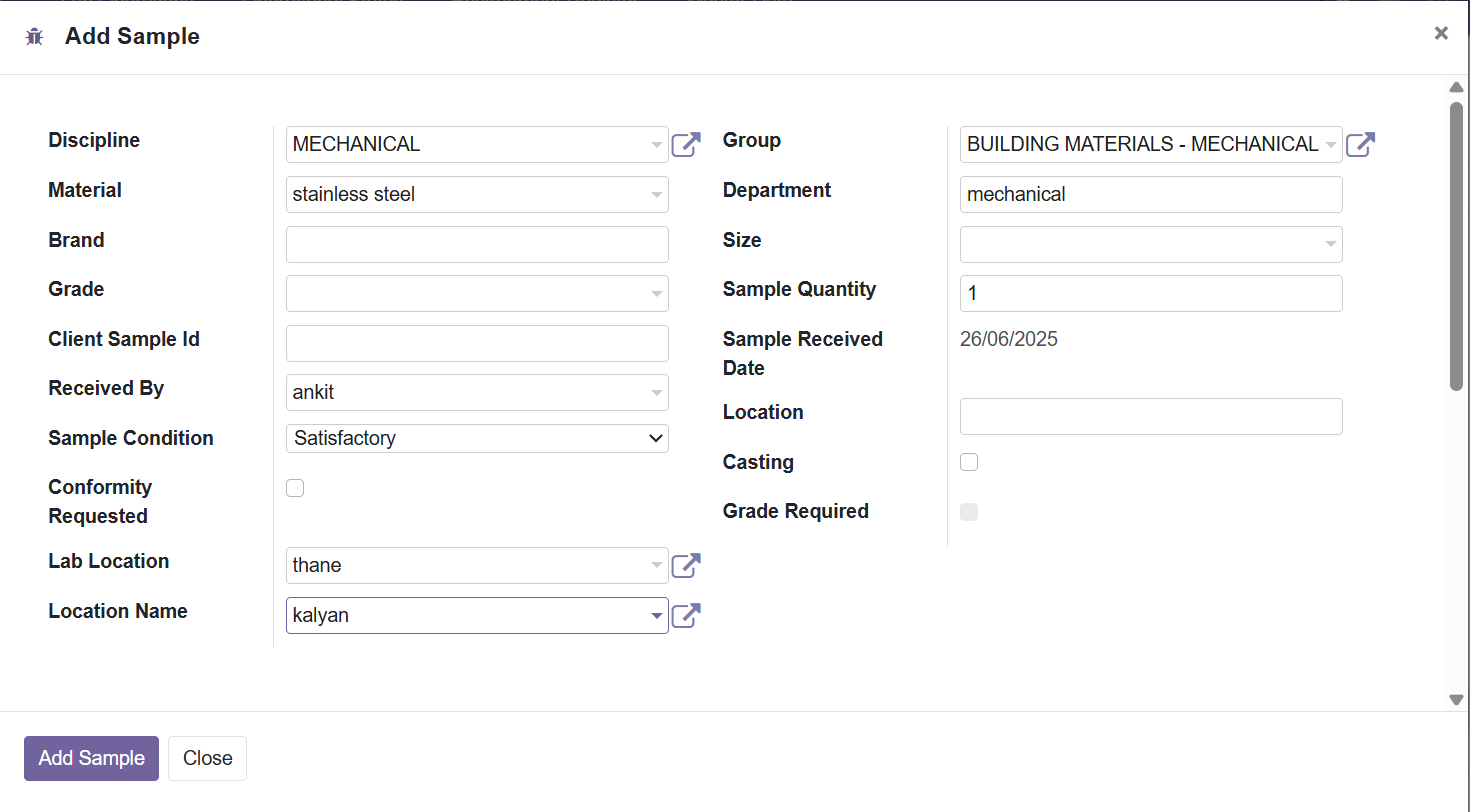Image resolution: width=1470 pixels, height=812 pixels.
Task: Click the purple Add Sample button
Action: click(x=91, y=758)
